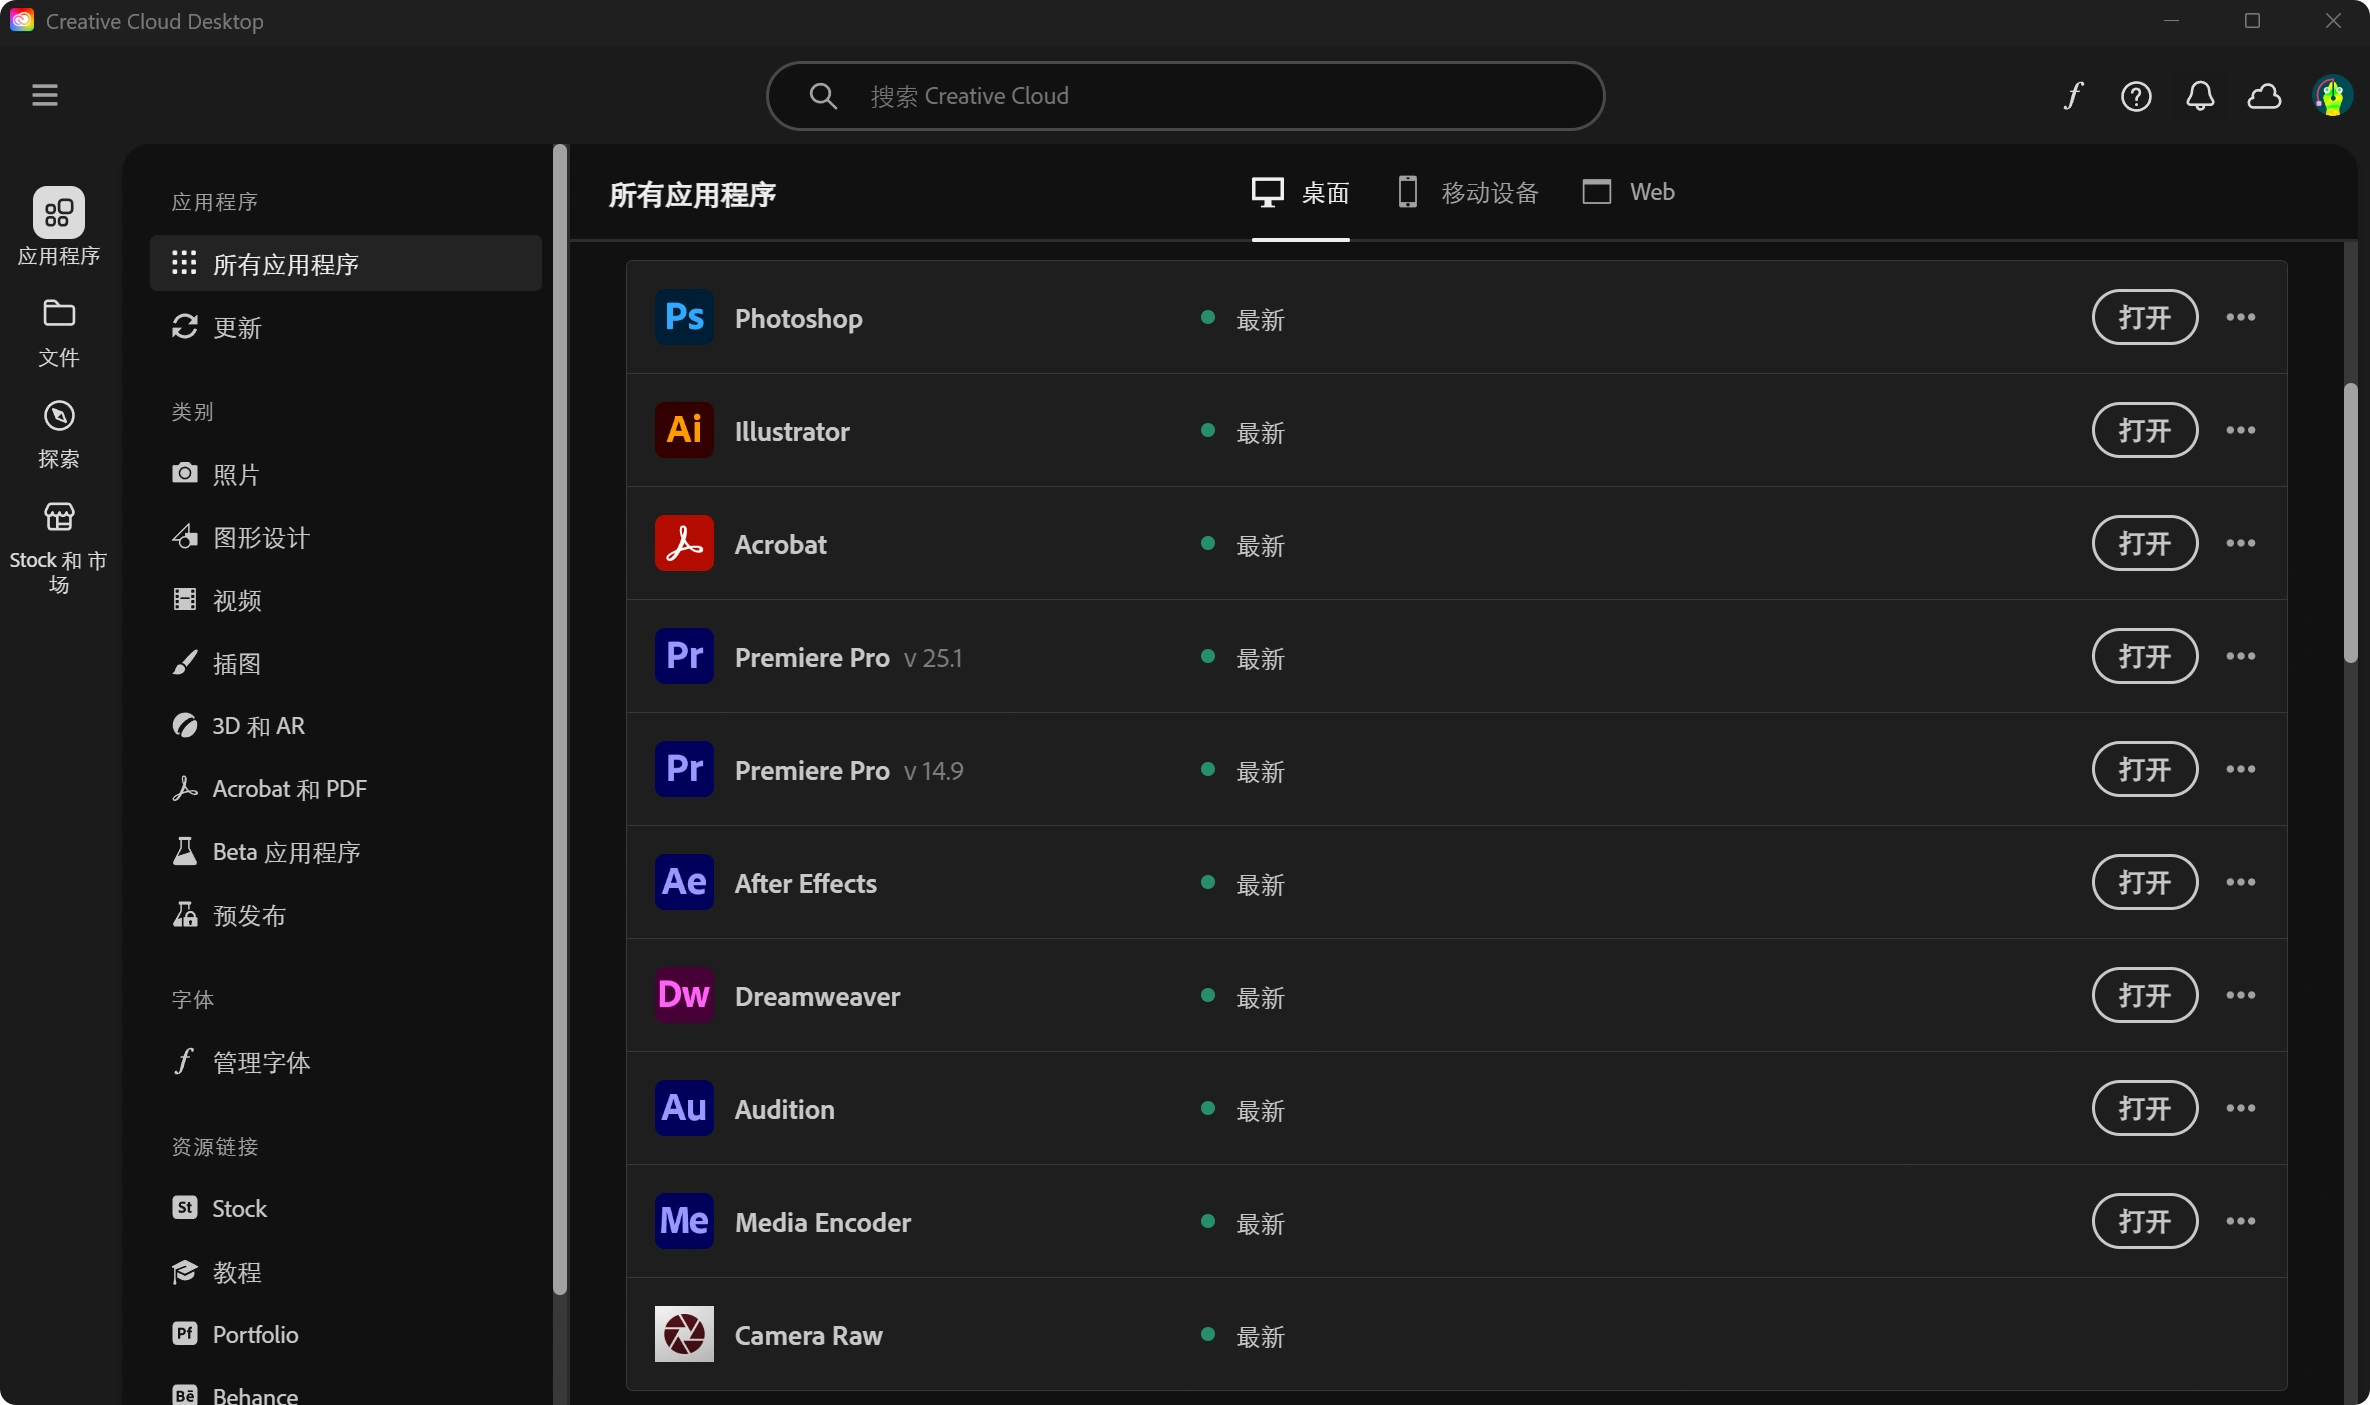Open more options for After Effects

pyautogui.click(x=2241, y=882)
